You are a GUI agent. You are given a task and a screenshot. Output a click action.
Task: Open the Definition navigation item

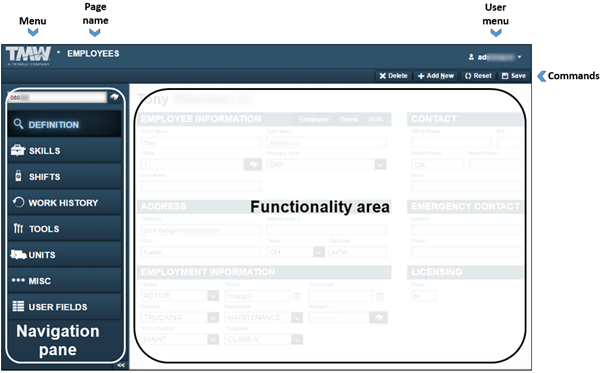point(64,124)
